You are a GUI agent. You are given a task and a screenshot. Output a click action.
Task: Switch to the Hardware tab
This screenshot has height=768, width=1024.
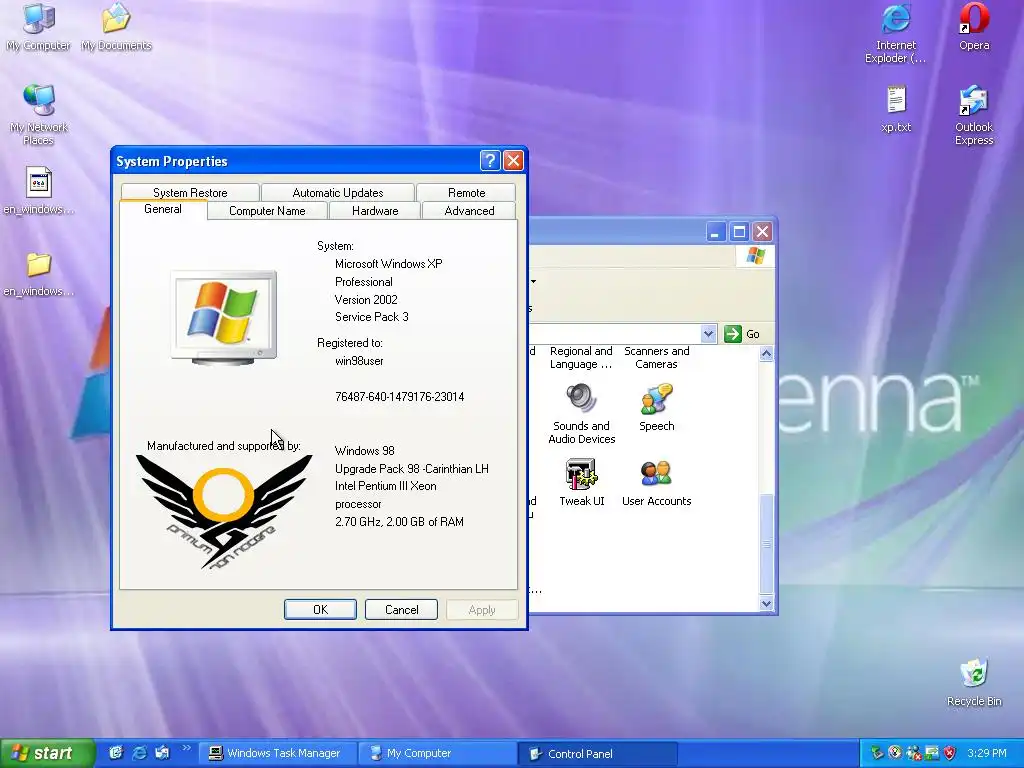tap(375, 211)
